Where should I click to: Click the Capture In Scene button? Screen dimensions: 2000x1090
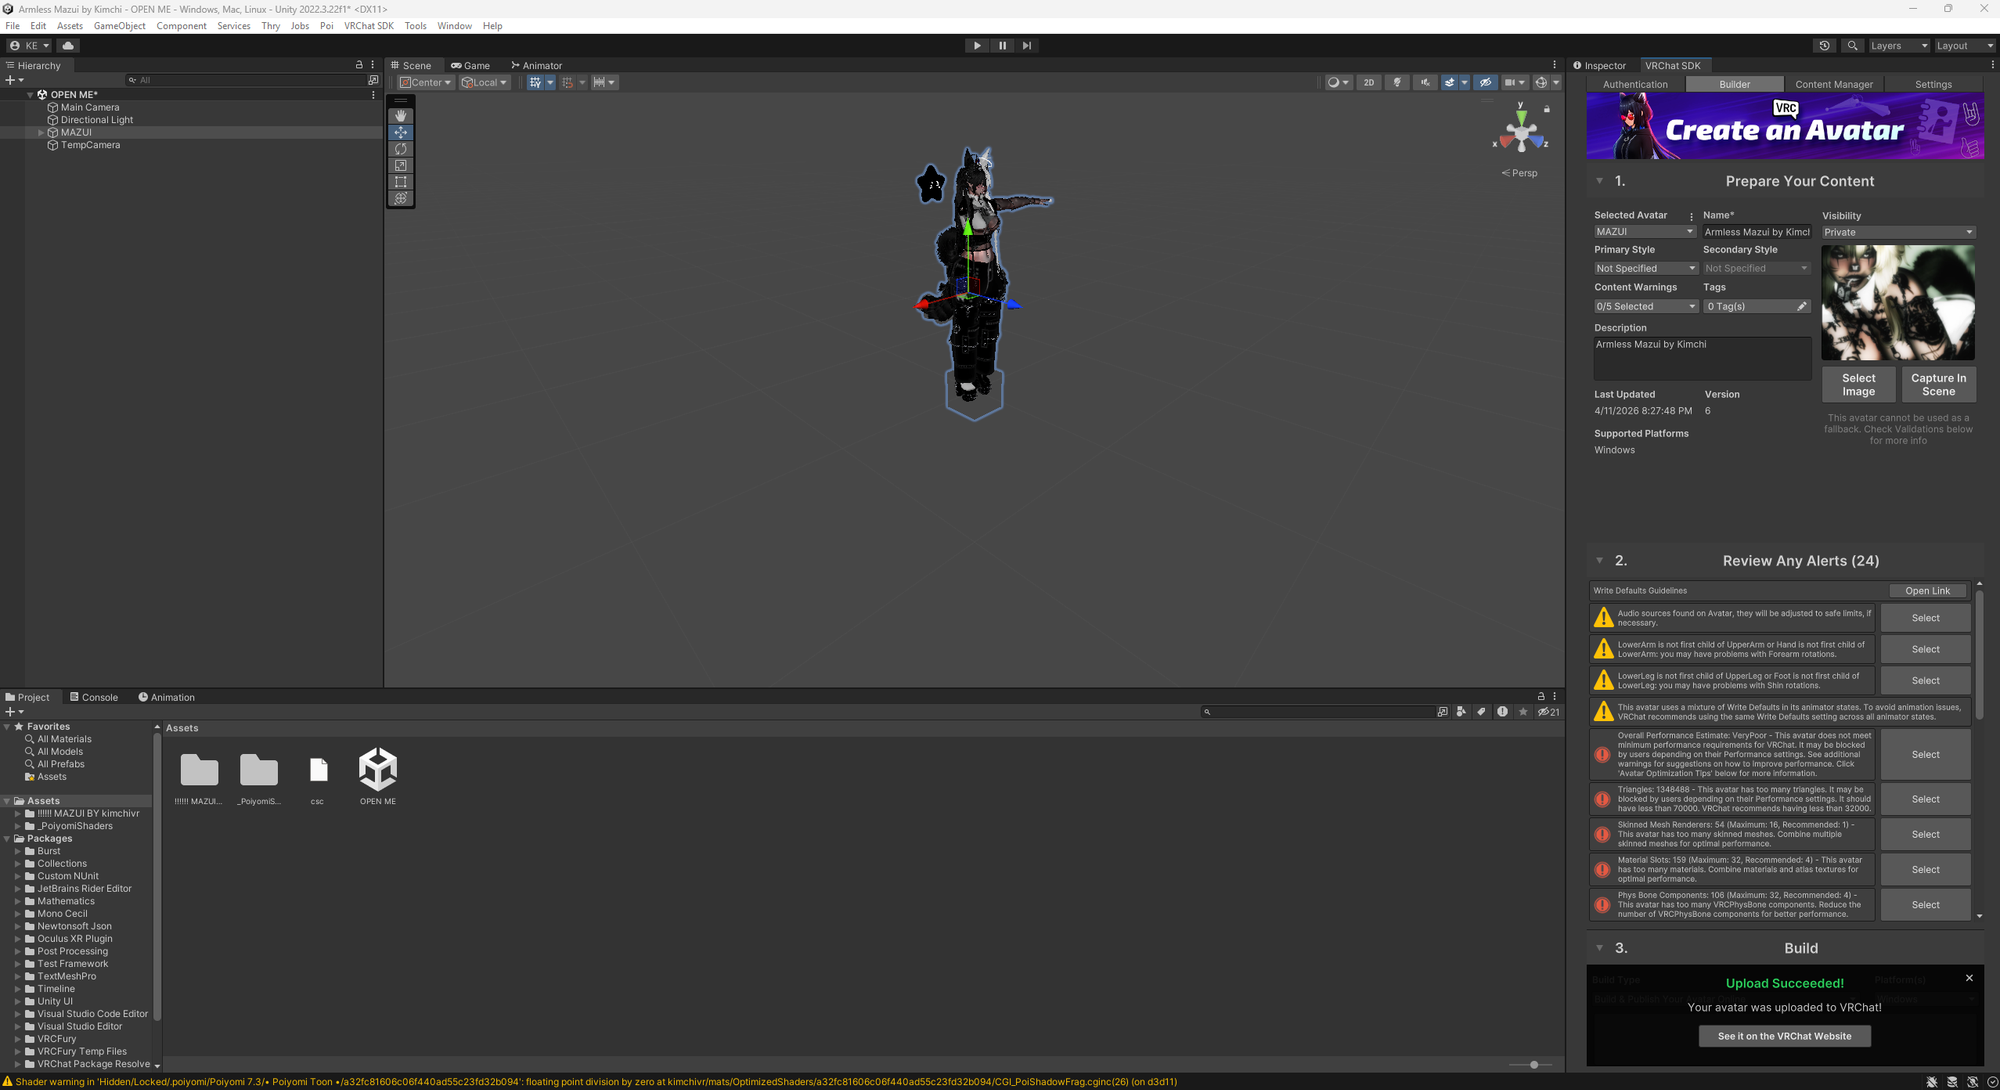pos(1937,385)
